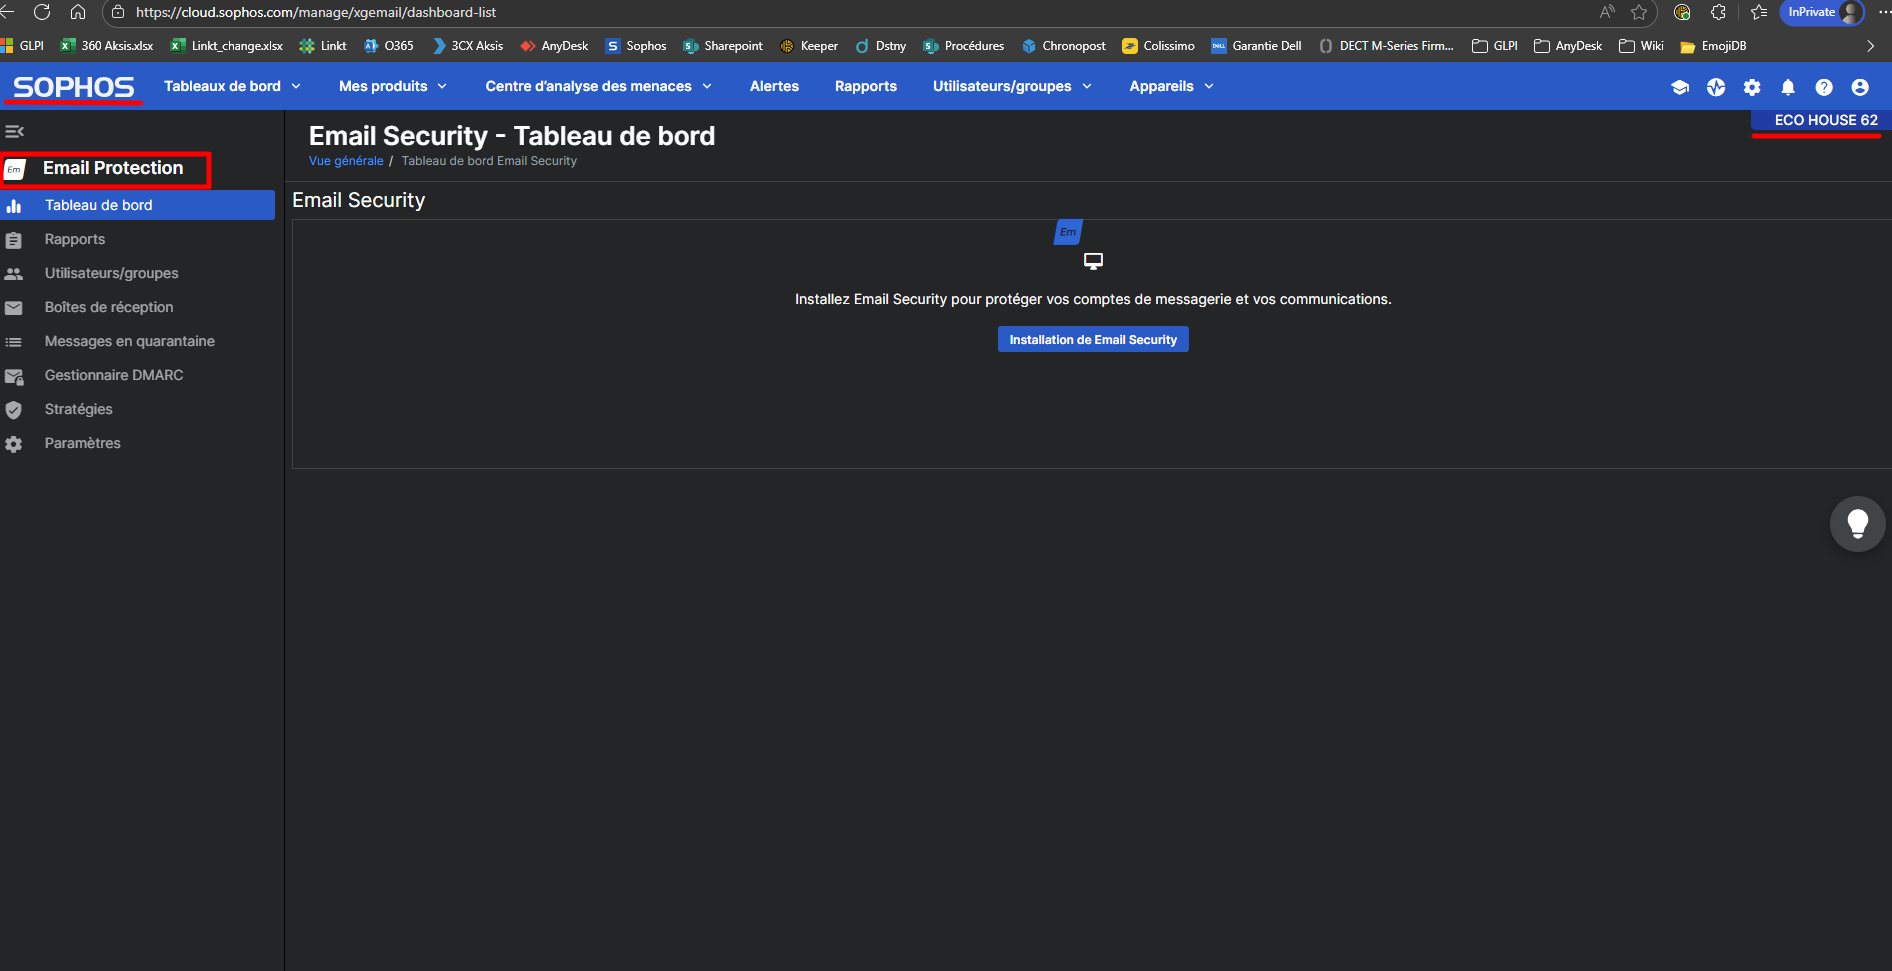This screenshot has height=971, width=1892.
Task: Click the ECO HOUSE 62 account label
Action: click(x=1826, y=120)
